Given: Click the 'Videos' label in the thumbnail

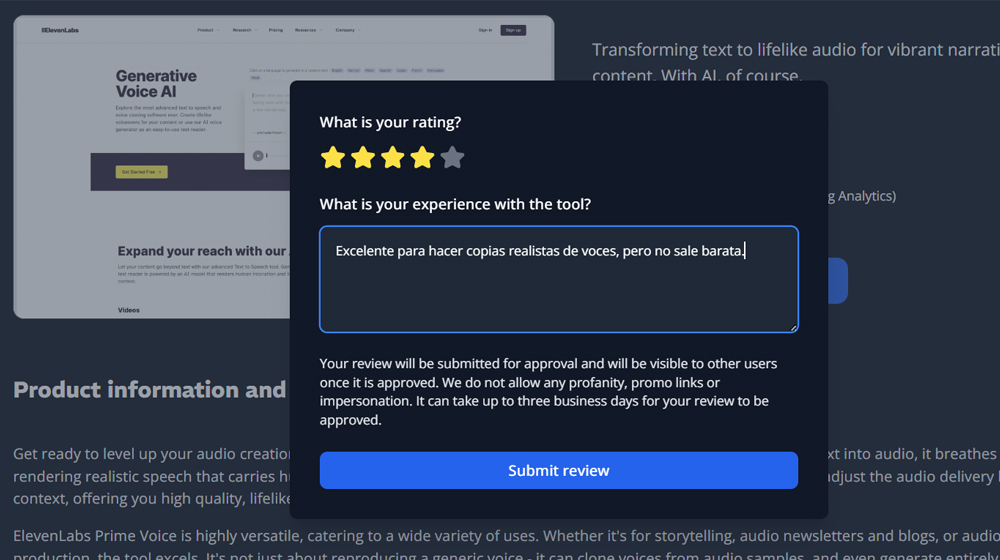Looking at the screenshot, I should [x=129, y=310].
